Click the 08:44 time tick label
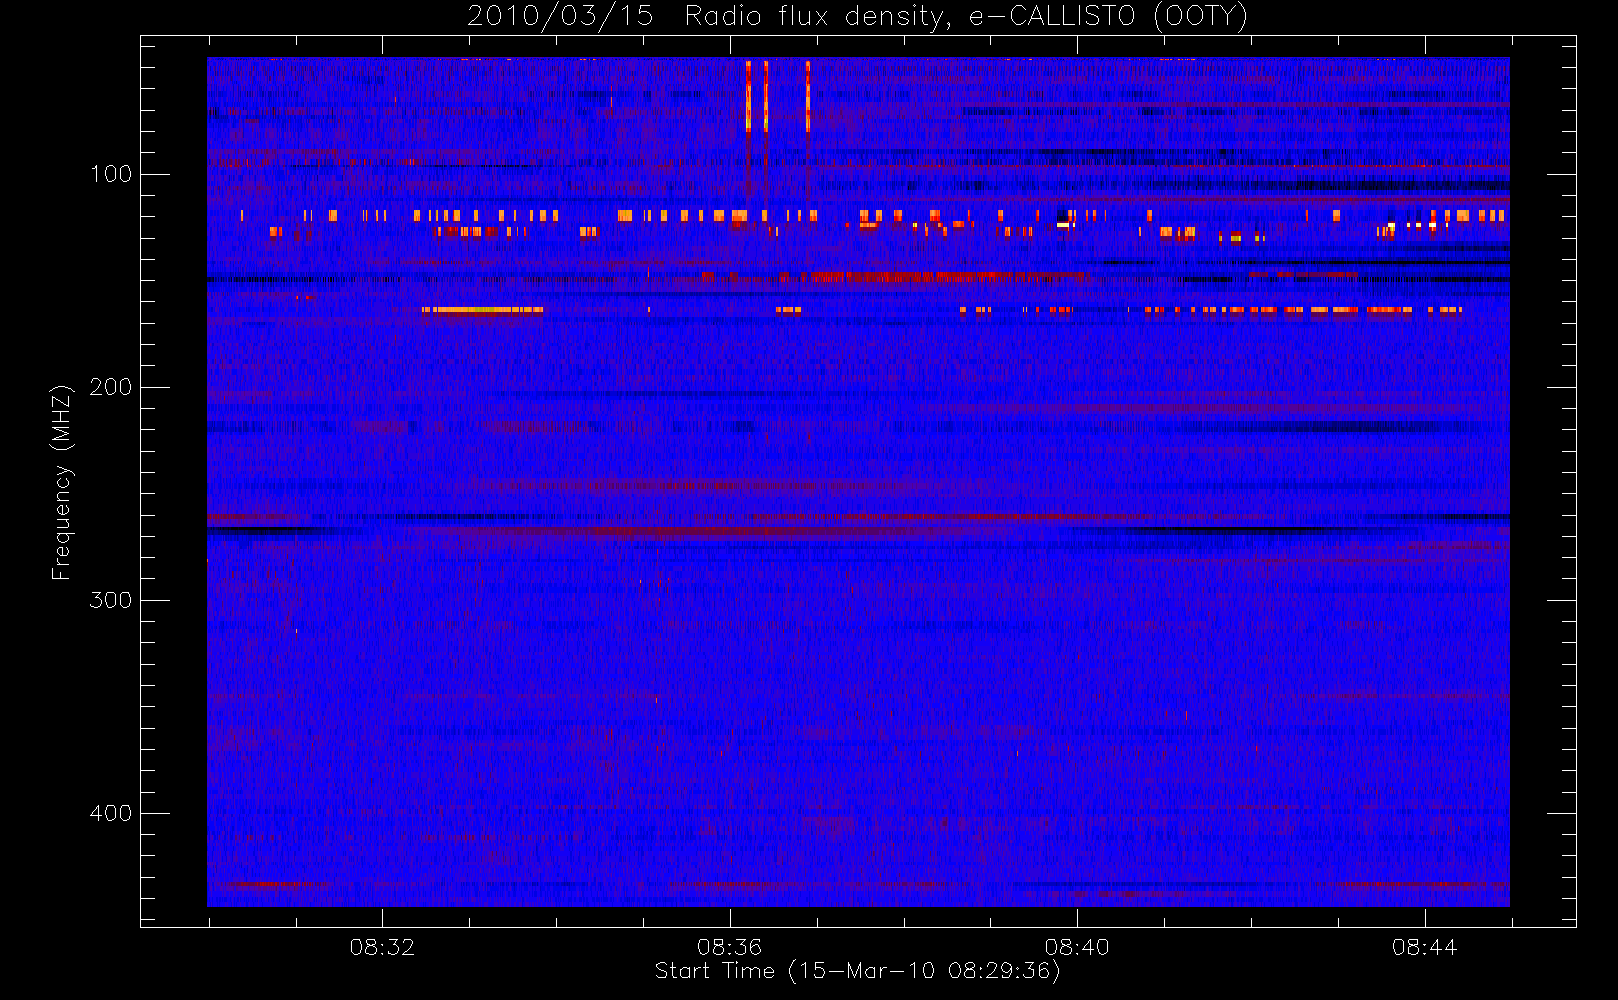The height and width of the screenshot is (1000, 1618). (x=1424, y=947)
